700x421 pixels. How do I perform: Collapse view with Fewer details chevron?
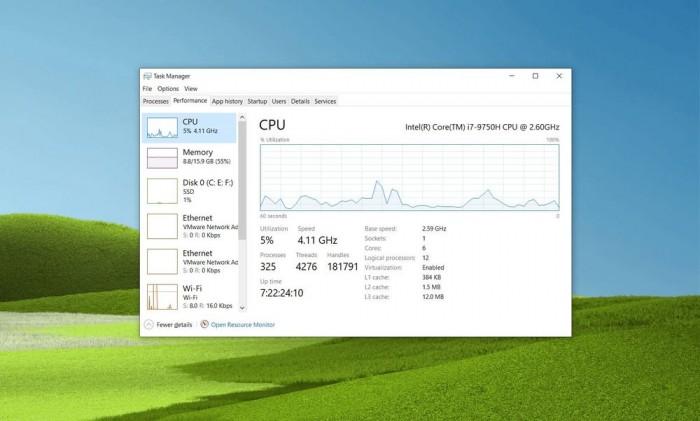point(149,324)
